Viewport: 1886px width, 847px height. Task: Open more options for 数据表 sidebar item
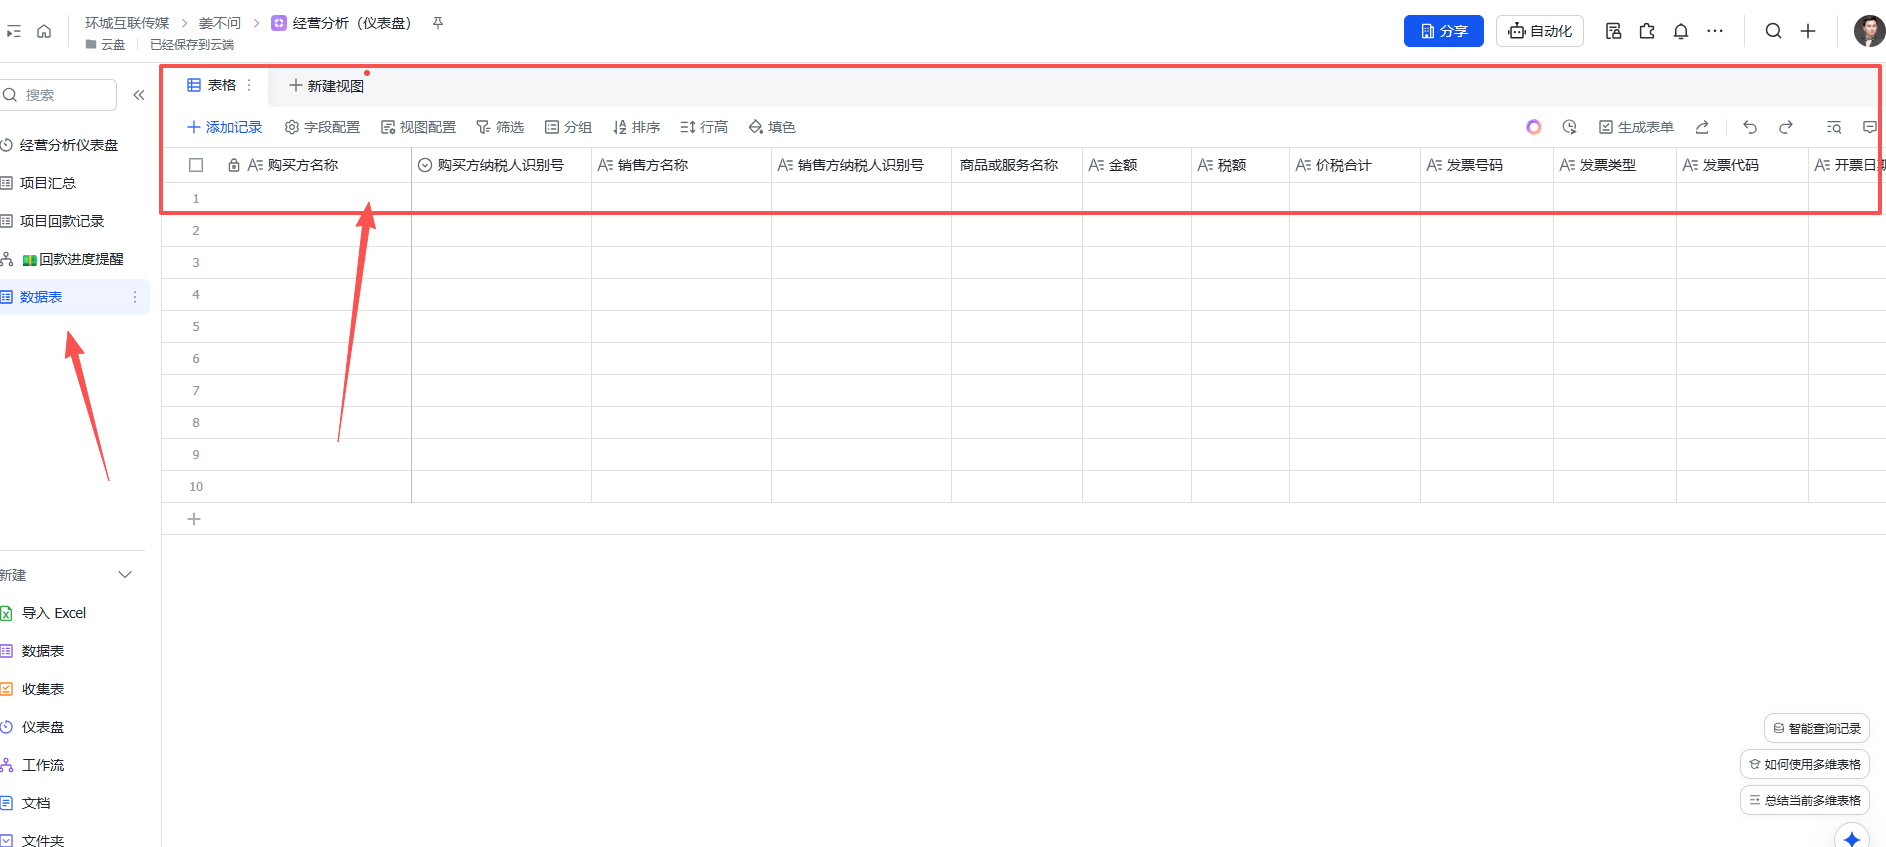click(135, 297)
